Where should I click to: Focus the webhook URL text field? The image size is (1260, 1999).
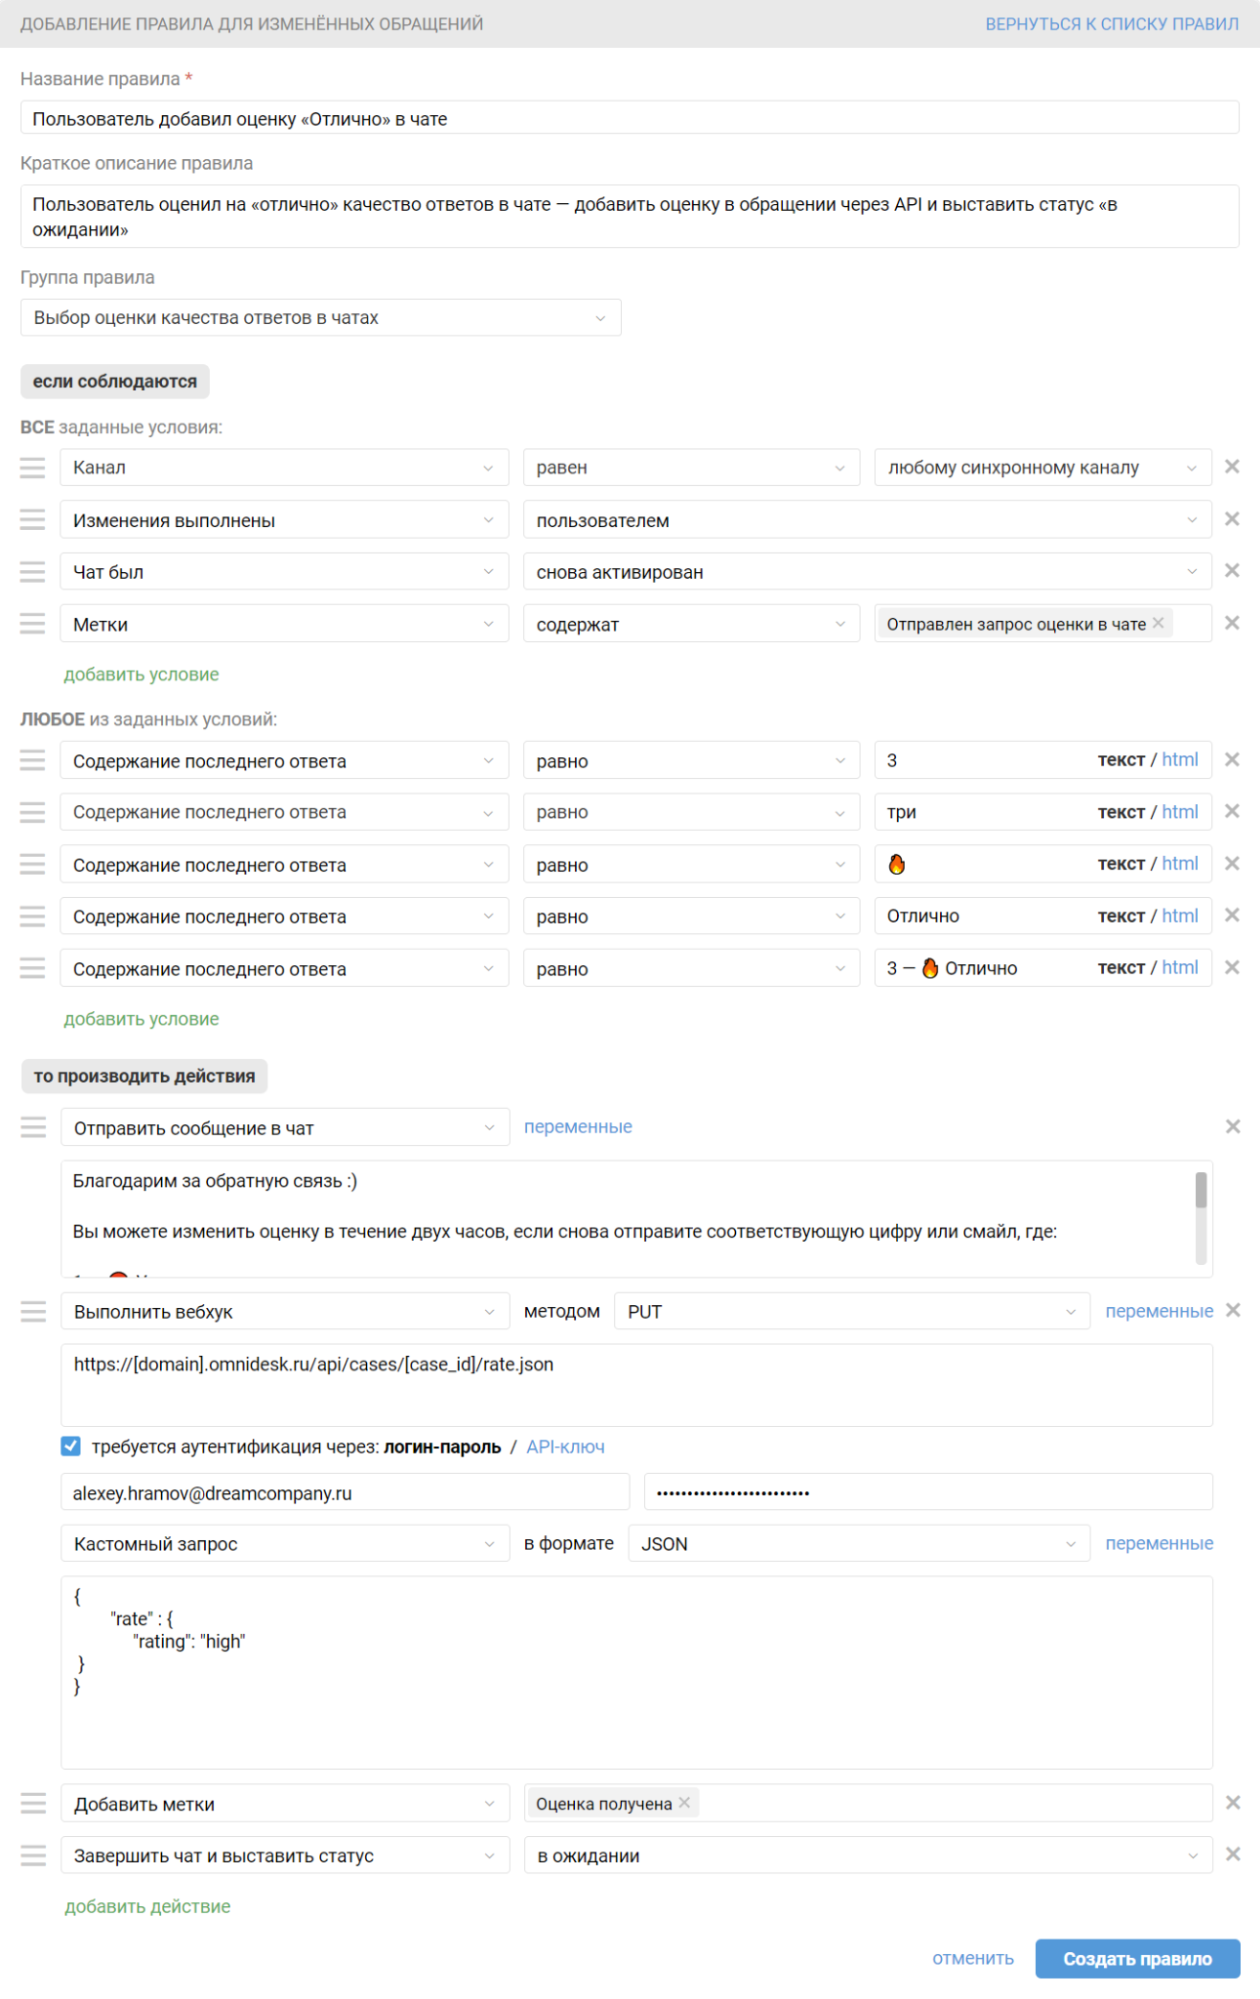tap(637, 1385)
